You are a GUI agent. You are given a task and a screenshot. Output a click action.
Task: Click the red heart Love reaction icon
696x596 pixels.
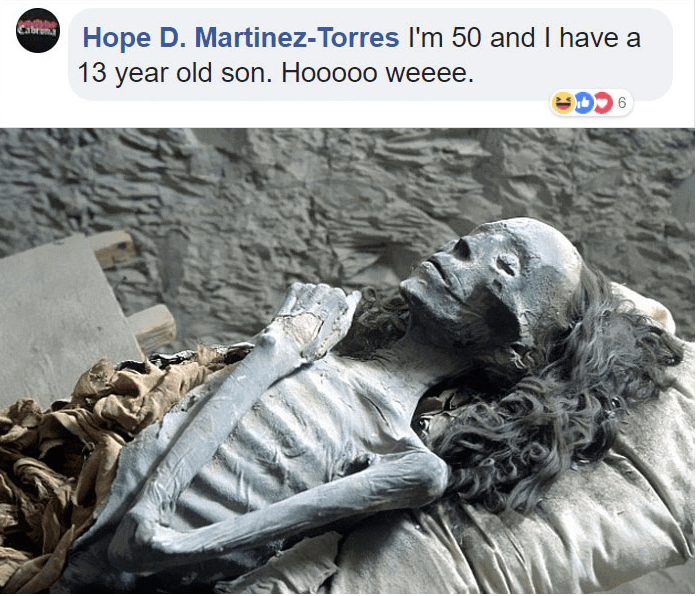603,103
